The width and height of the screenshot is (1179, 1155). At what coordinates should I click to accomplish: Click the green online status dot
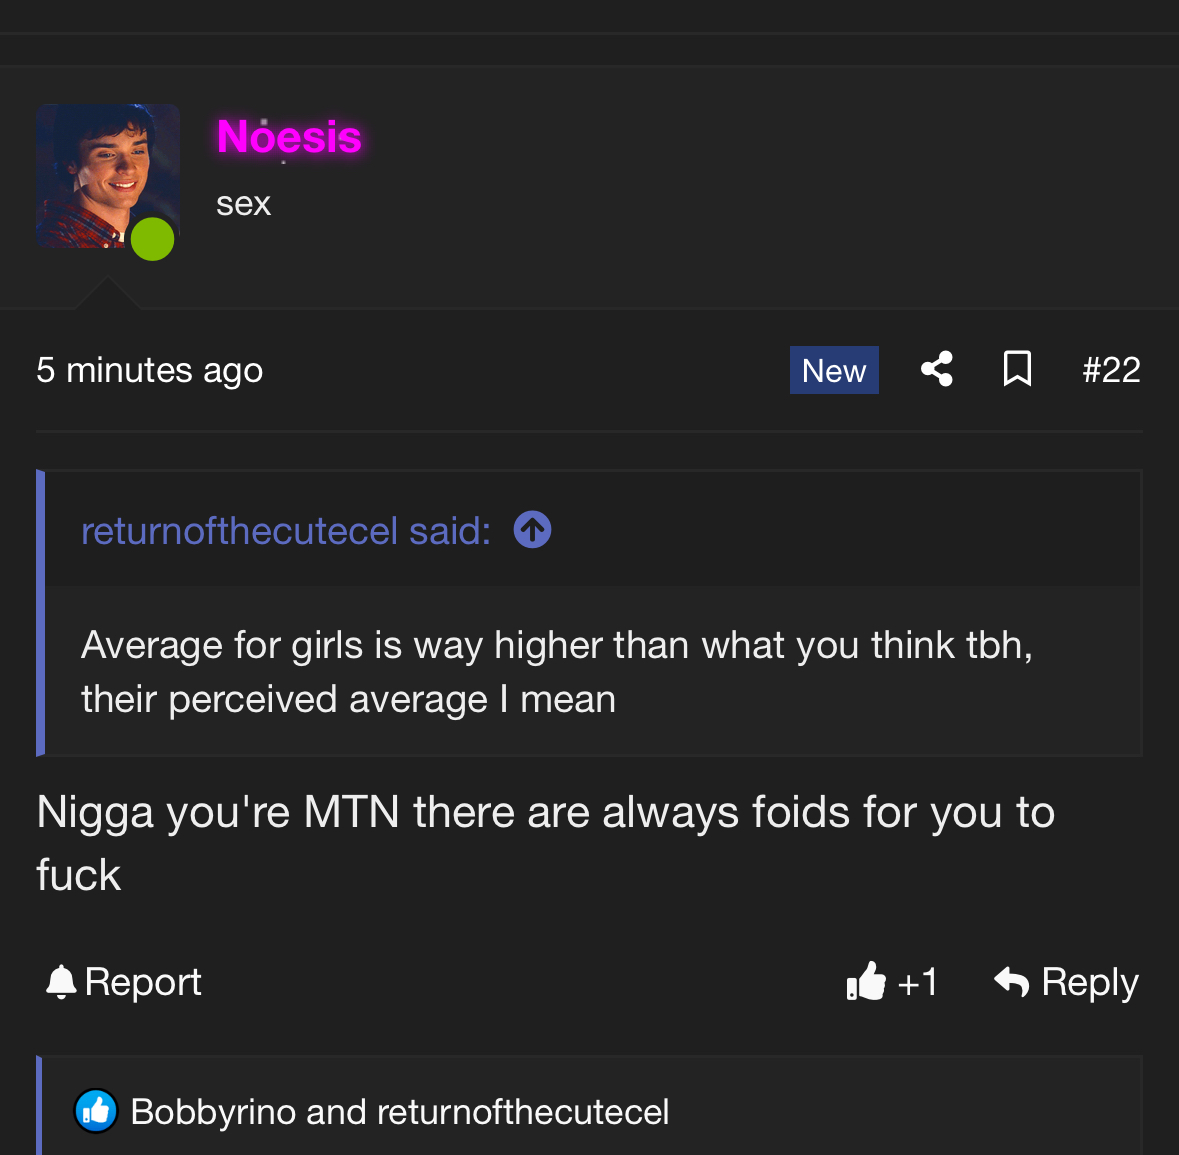[x=153, y=239]
